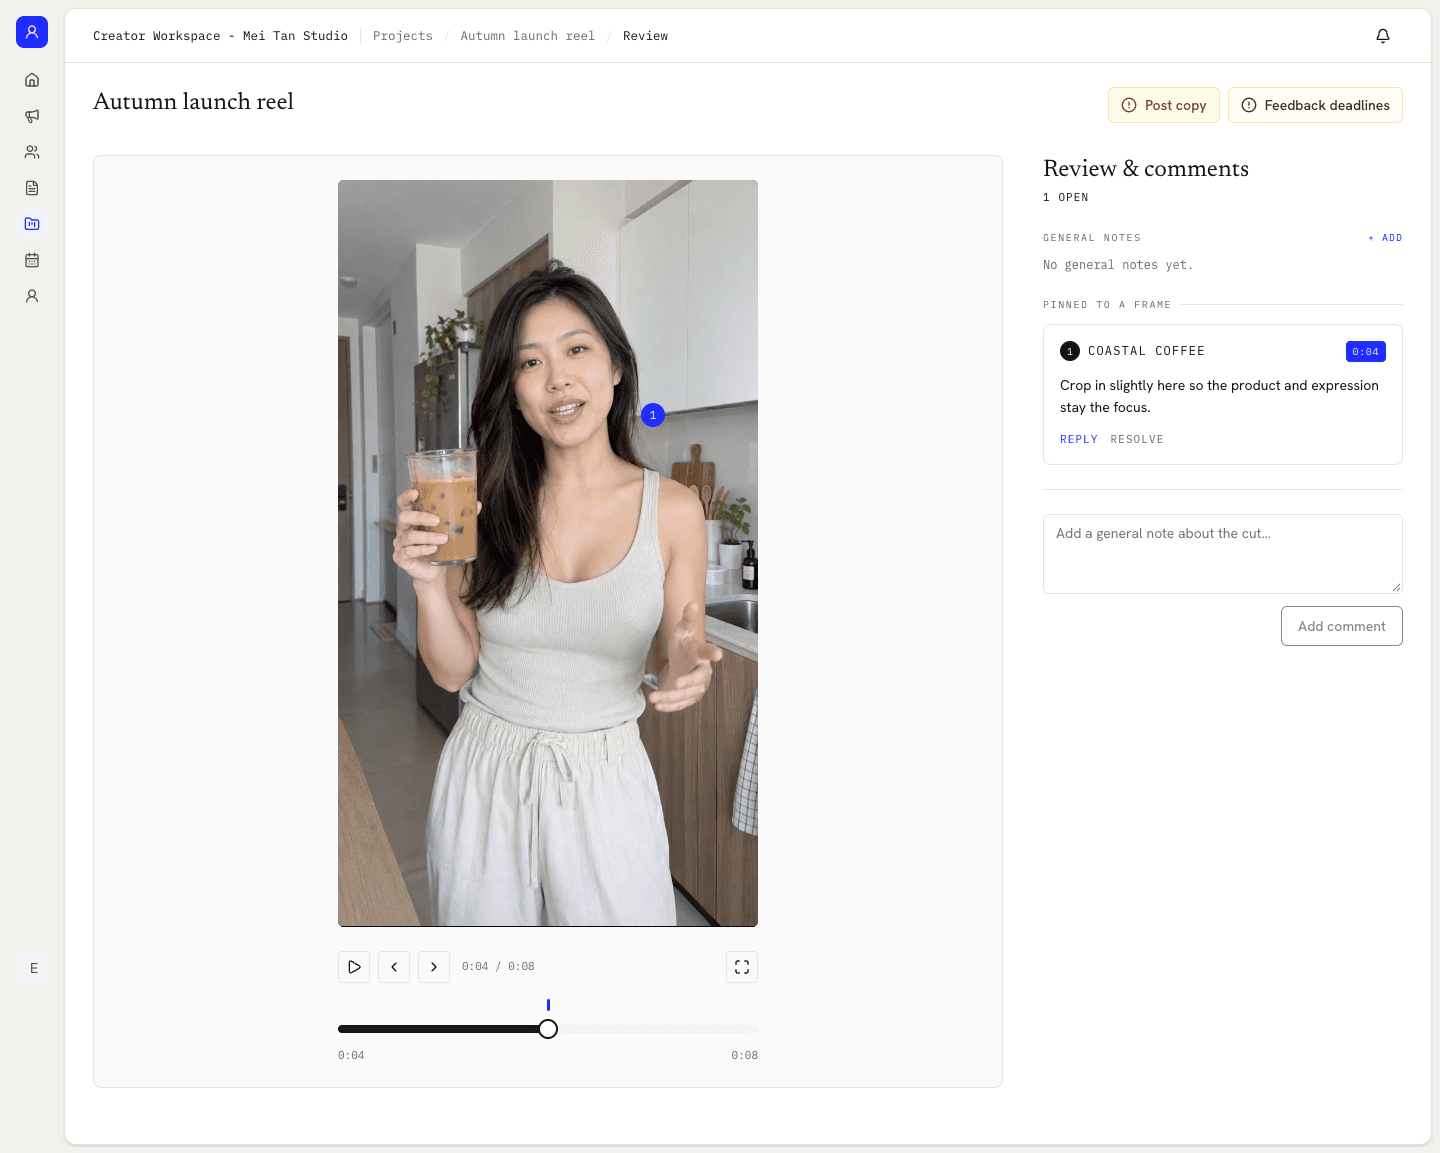Image resolution: width=1440 pixels, height=1153 pixels.
Task: Open Feedback deadlines warning button
Action: click(x=1315, y=105)
